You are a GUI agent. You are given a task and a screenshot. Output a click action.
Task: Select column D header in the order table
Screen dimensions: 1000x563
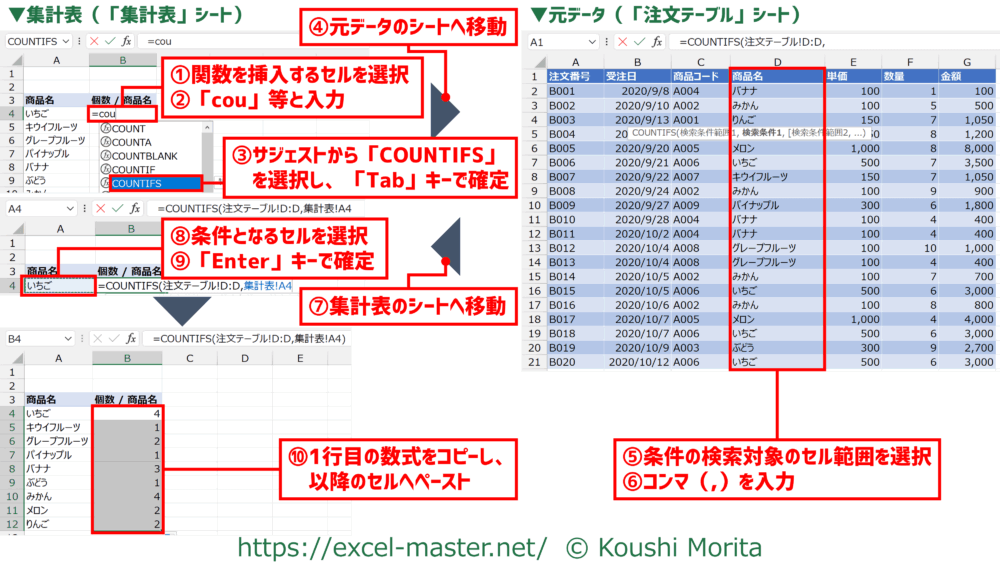[x=776, y=61]
